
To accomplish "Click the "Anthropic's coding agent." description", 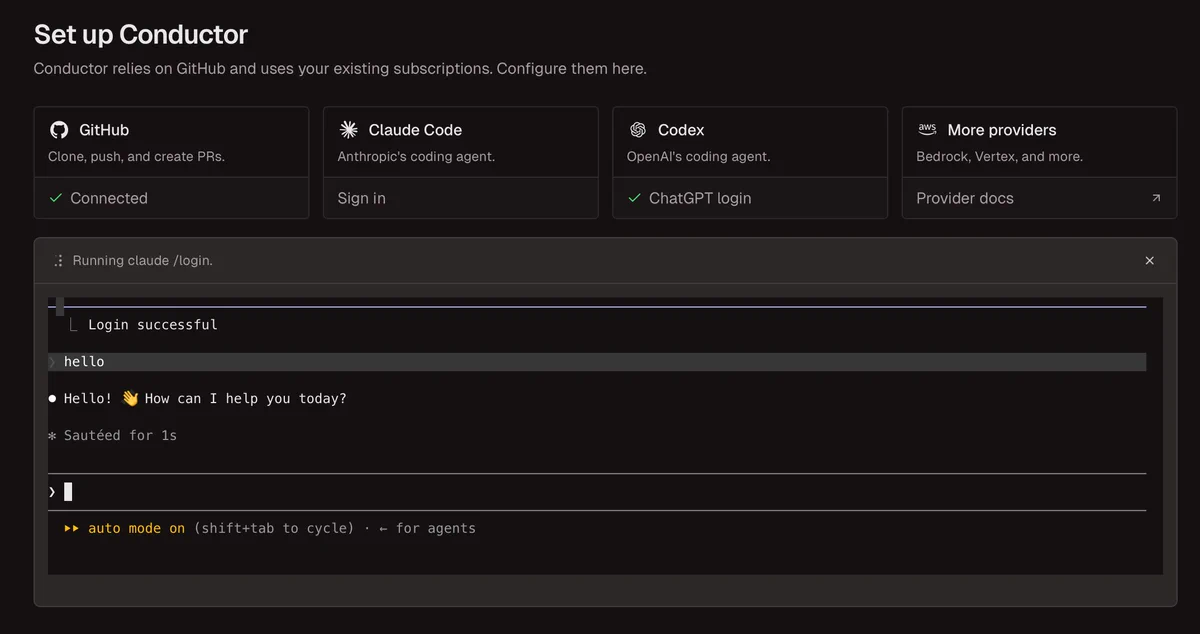I will [416, 156].
